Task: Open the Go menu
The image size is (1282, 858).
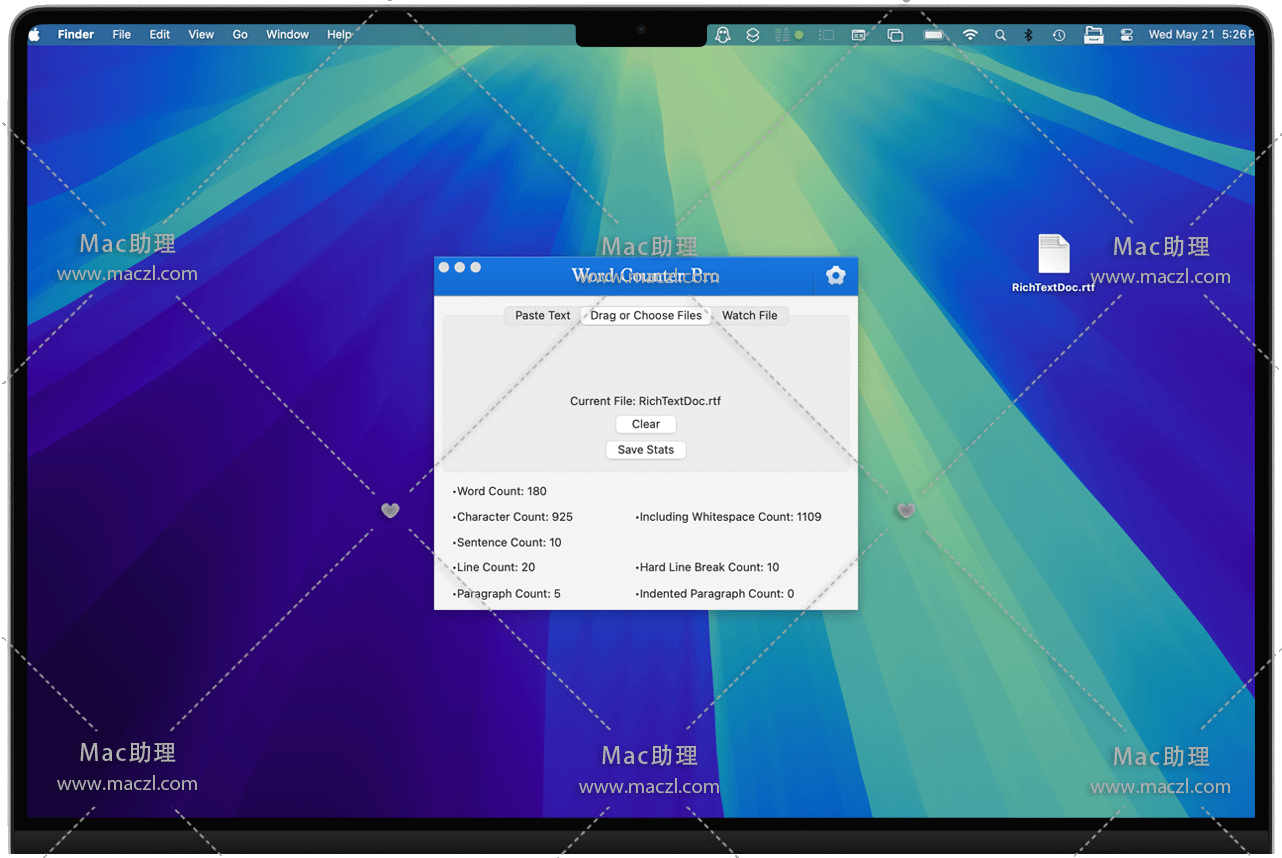Action: (x=240, y=34)
